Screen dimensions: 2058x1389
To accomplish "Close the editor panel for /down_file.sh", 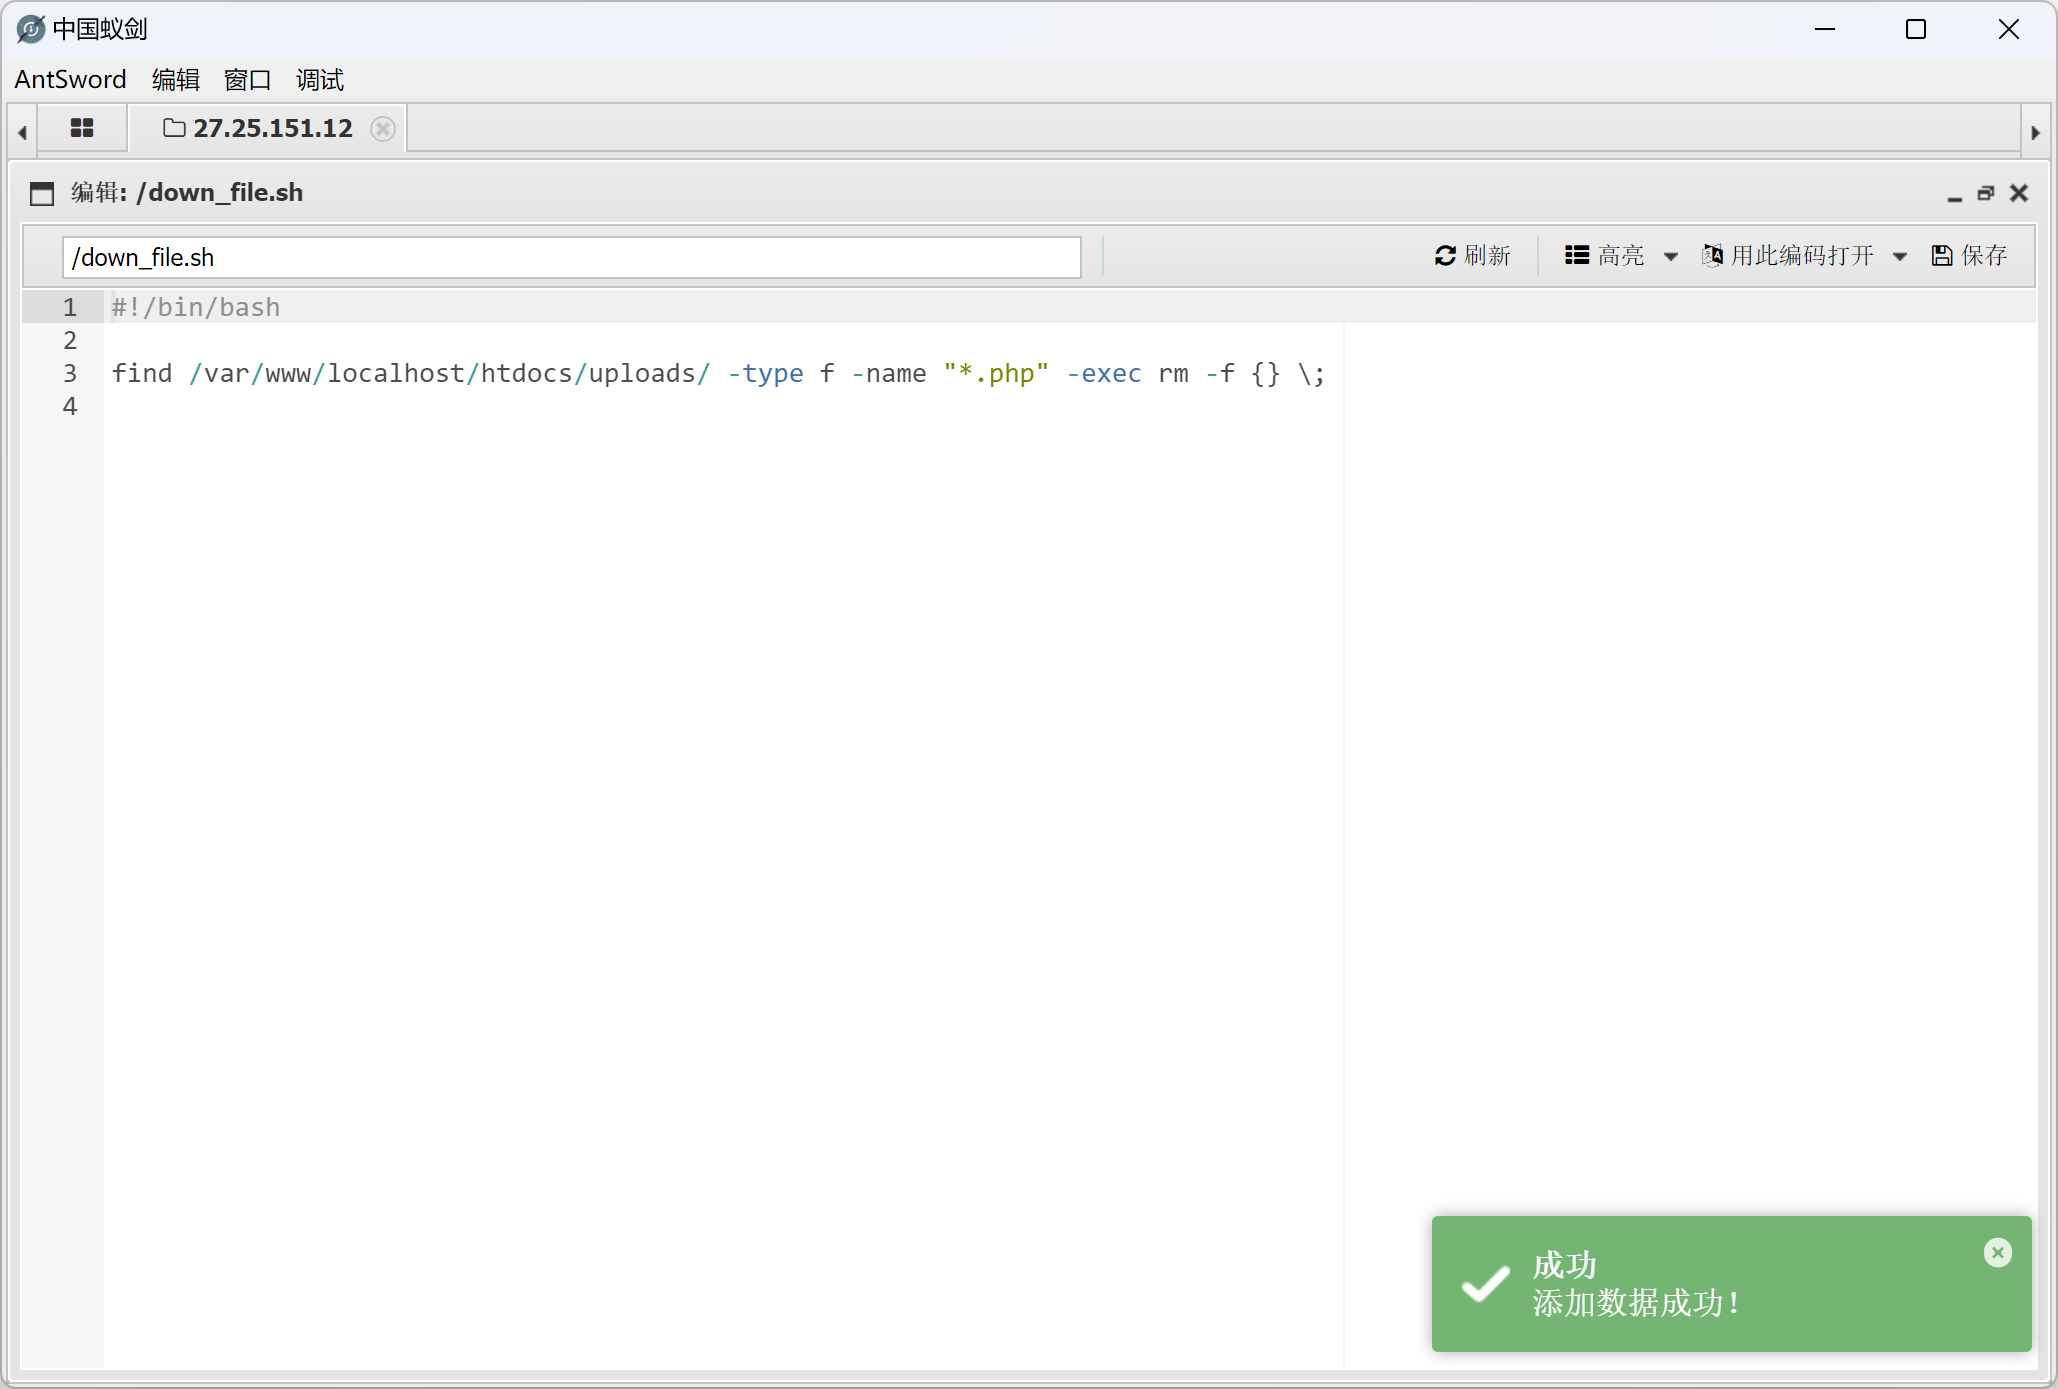I will [2019, 193].
